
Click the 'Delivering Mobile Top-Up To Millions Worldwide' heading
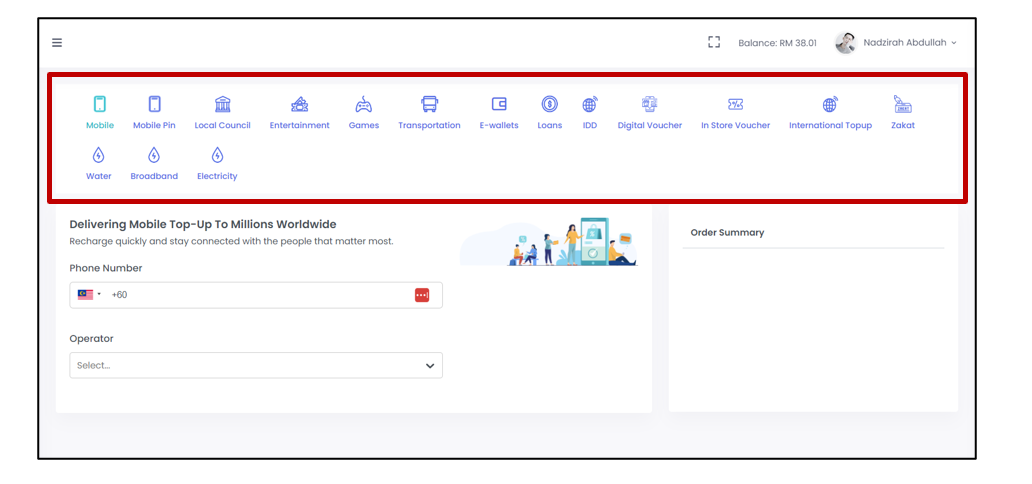click(203, 225)
